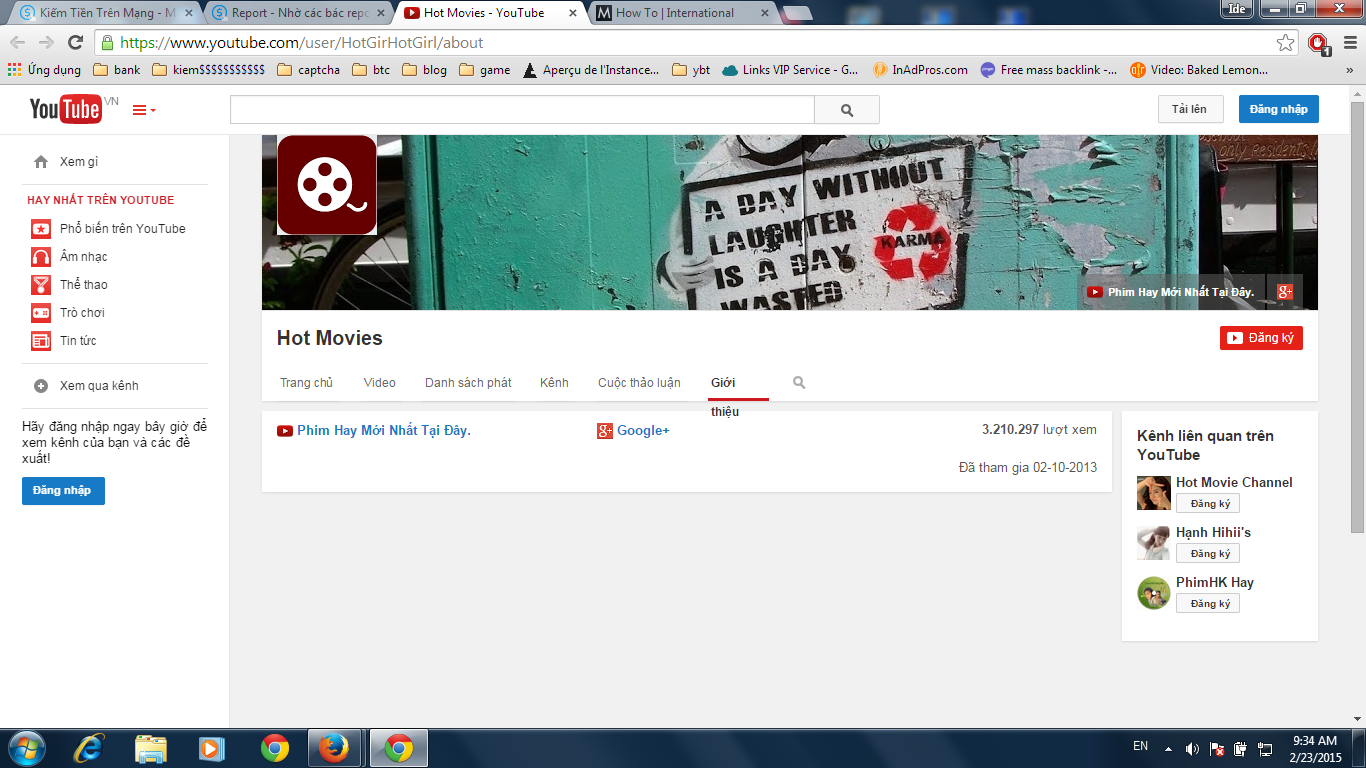Click the channel search magnifier icon
This screenshot has width=1366, height=768.
799,383
